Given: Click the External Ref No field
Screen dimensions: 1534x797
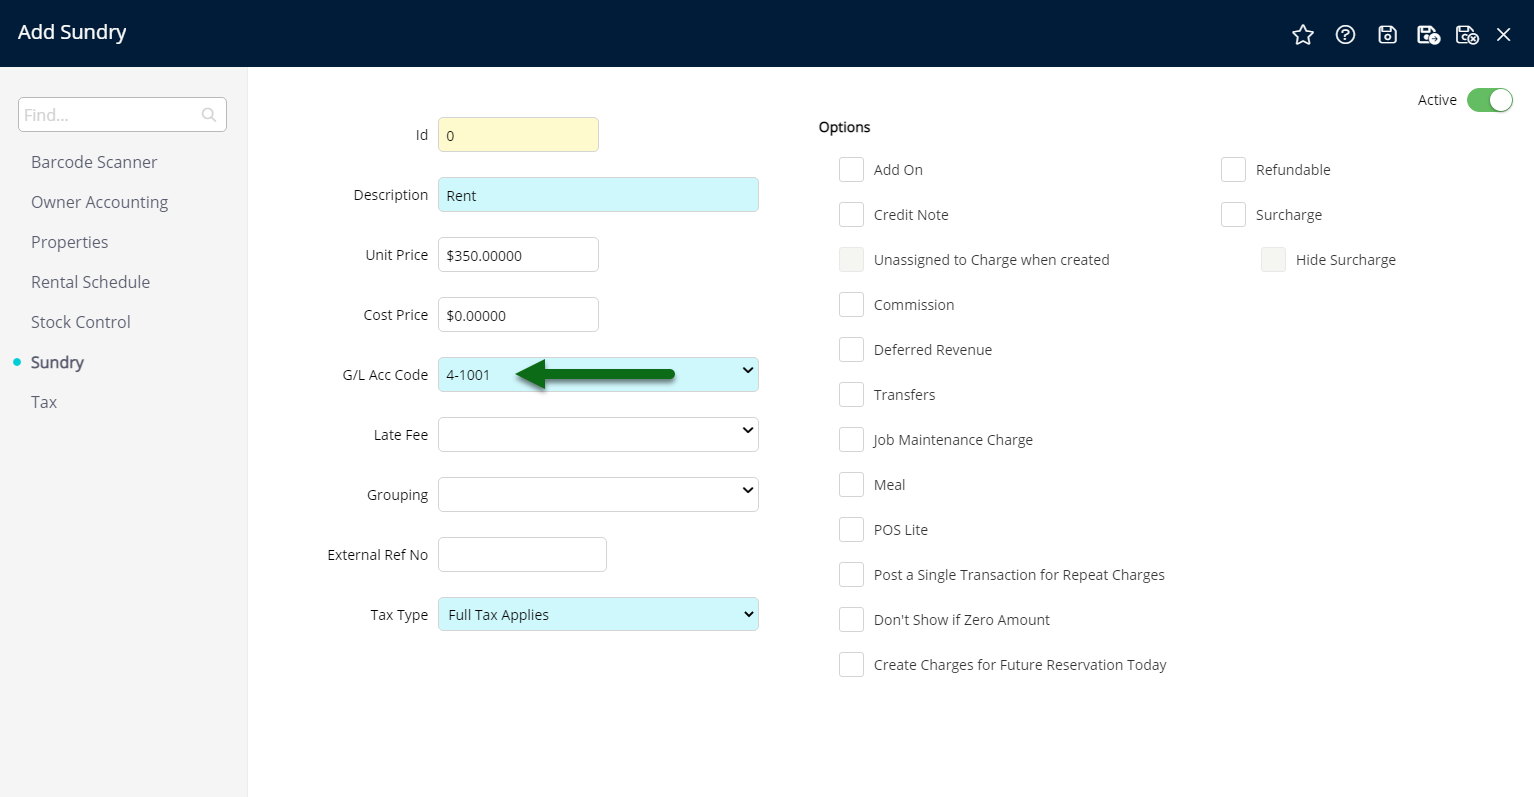Looking at the screenshot, I should tap(522, 555).
